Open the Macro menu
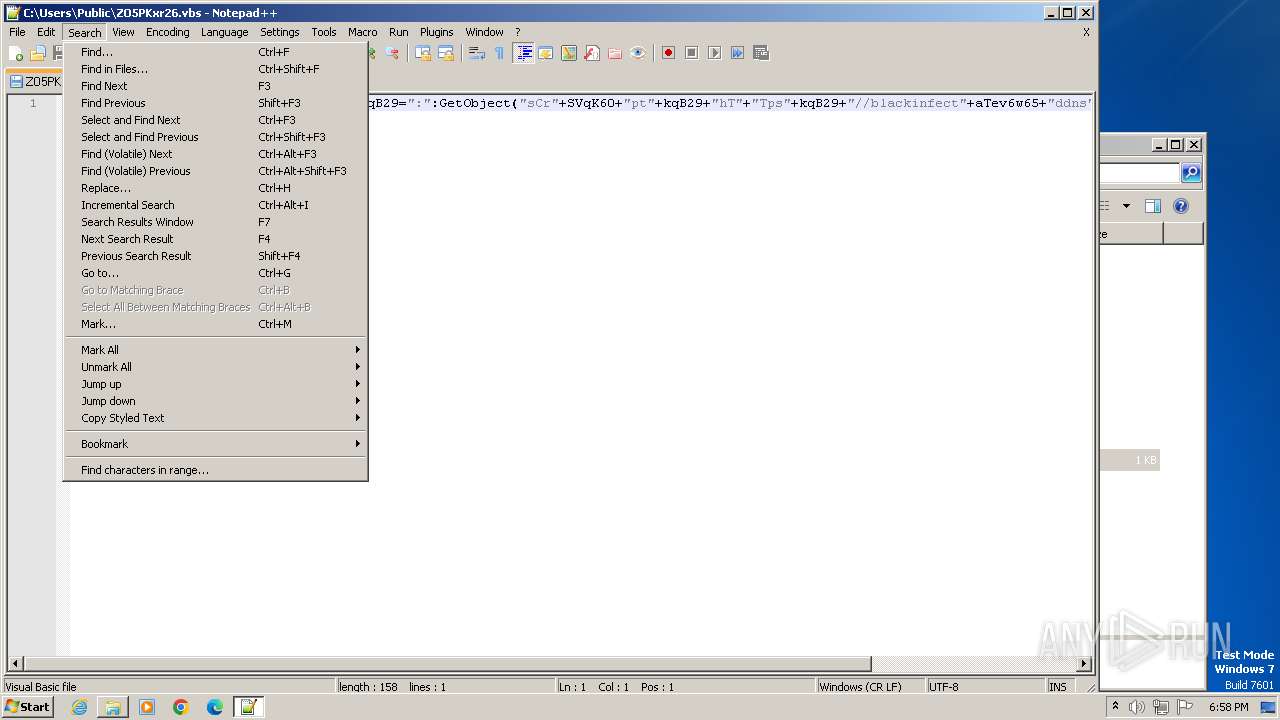Viewport: 1280px width, 720px height. [362, 32]
